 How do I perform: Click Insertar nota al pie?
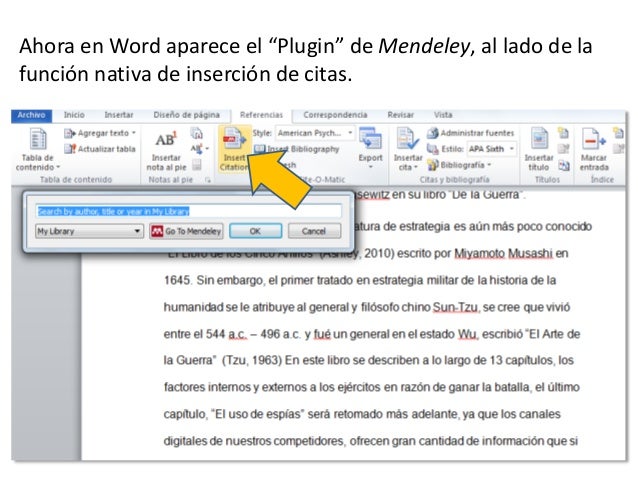click(166, 150)
